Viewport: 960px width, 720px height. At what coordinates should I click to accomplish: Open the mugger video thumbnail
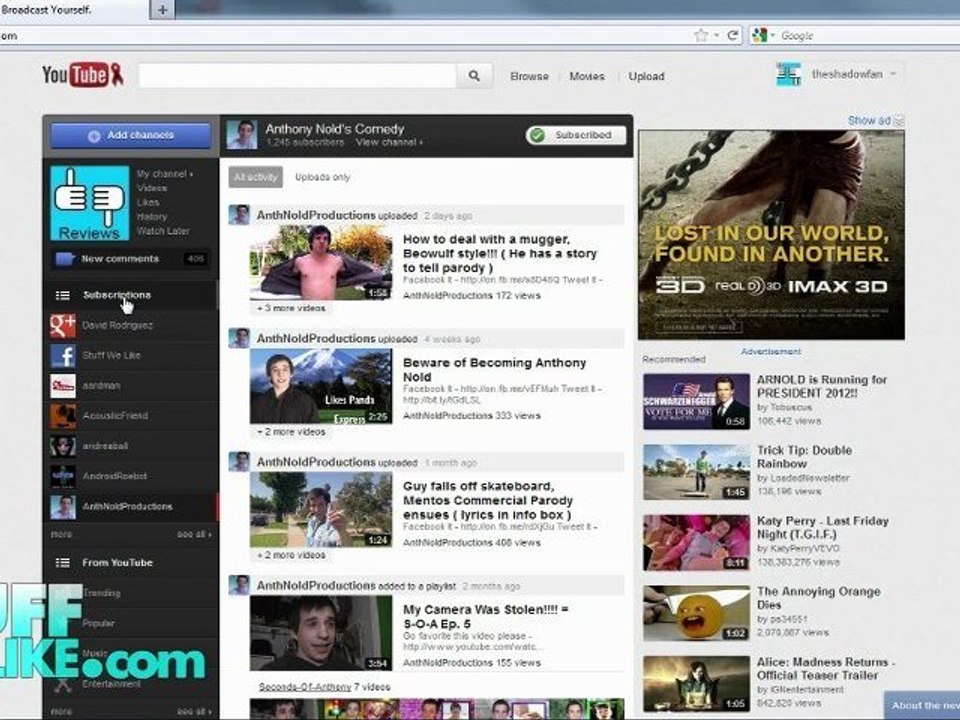[x=321, y=262]
